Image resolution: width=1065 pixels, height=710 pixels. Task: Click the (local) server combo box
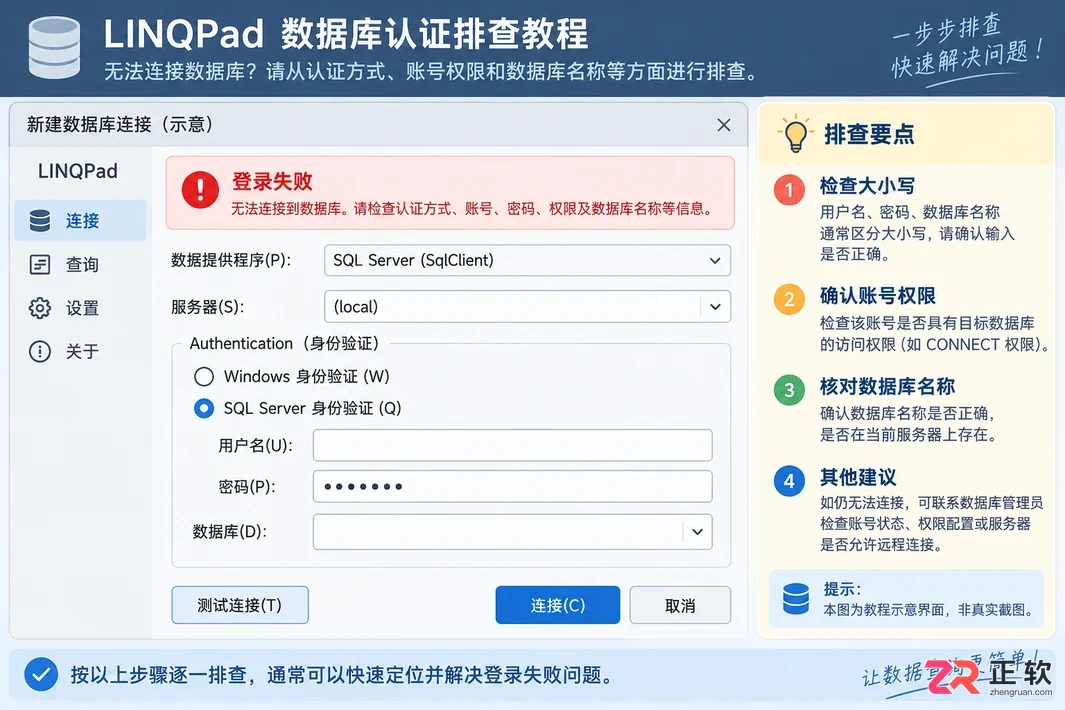click(527, 306)
